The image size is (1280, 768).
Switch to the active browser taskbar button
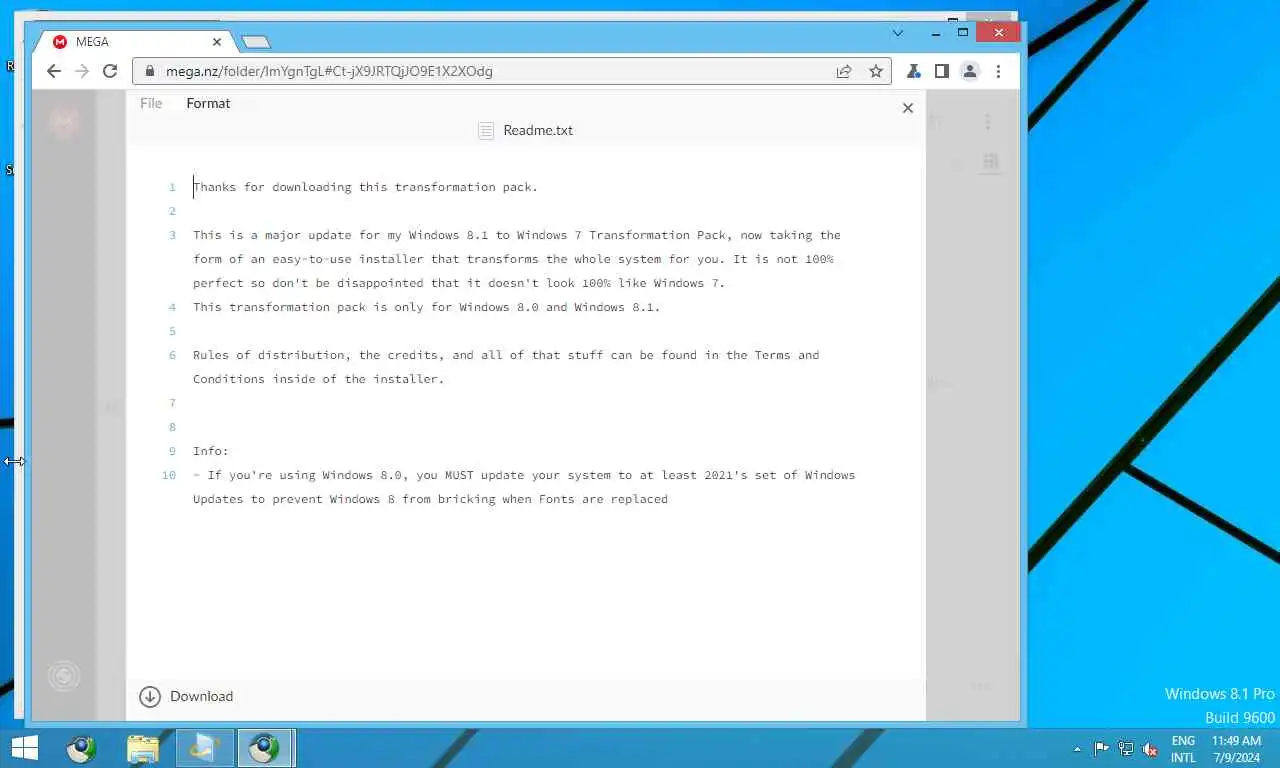[x=265, y=748]
